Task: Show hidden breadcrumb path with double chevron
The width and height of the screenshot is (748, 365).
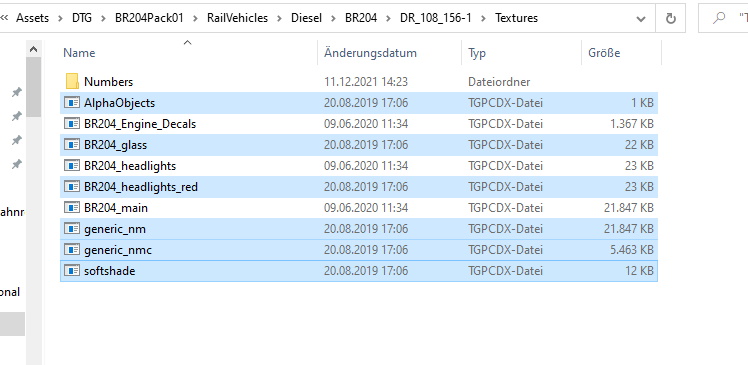Action: pyautogui.click(x=5, y=18)
